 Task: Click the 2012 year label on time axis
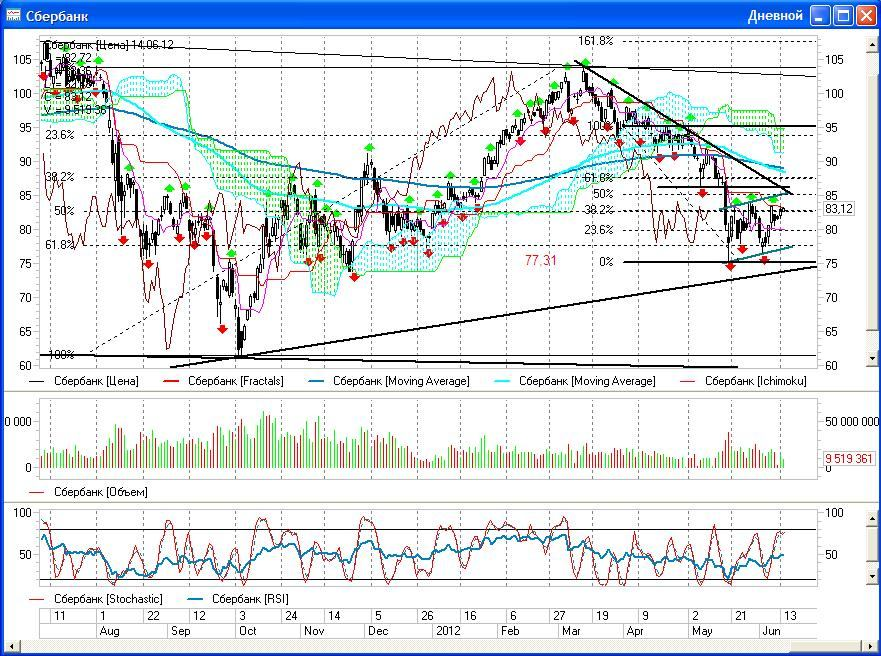click(448, 631)
